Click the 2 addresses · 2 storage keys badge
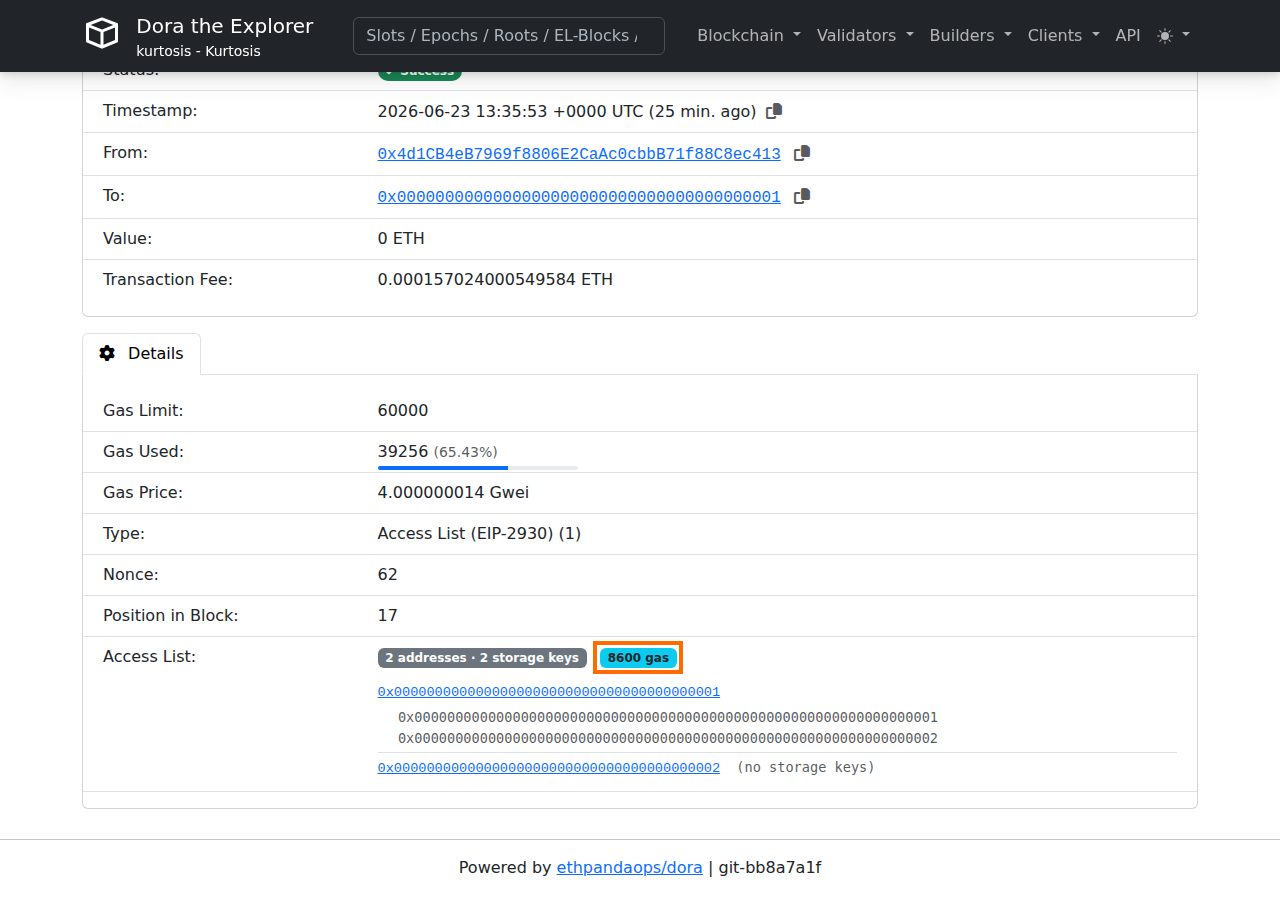Image resolution: width=1280 pixels, height=900 pixels. coord(482,658)
